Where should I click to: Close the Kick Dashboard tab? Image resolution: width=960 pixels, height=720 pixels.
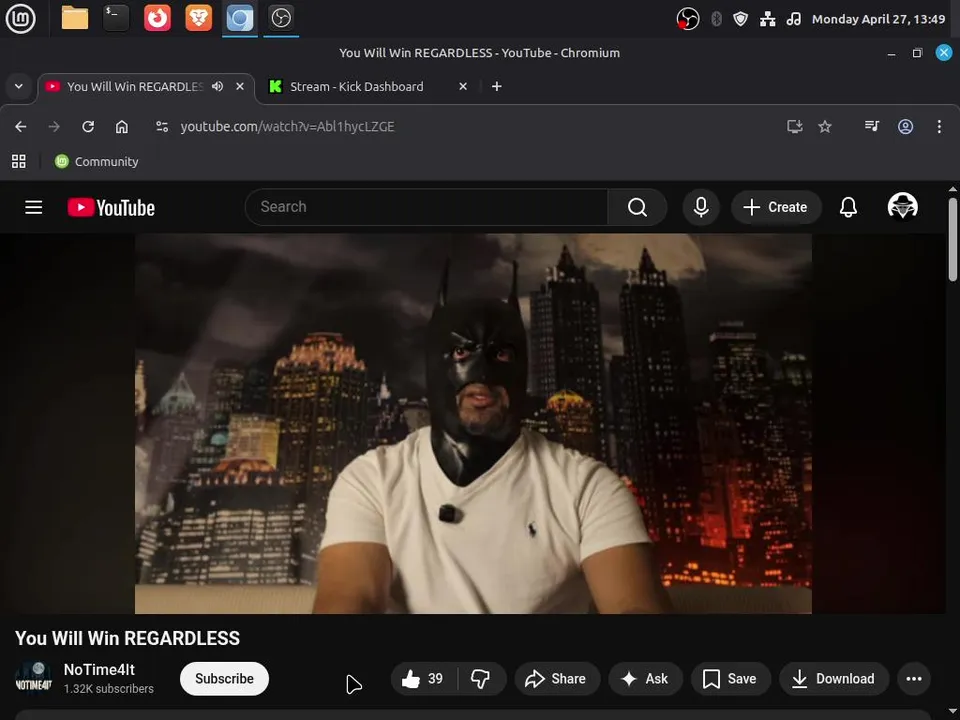point(463,86)
